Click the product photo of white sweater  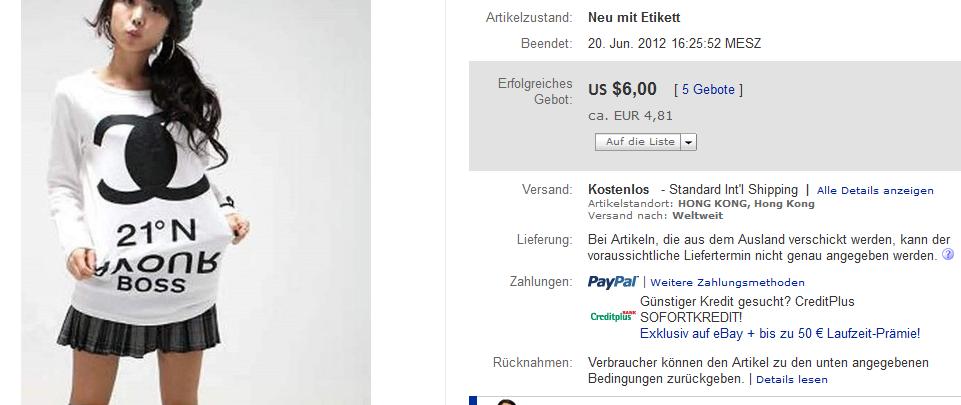point(196,202)
